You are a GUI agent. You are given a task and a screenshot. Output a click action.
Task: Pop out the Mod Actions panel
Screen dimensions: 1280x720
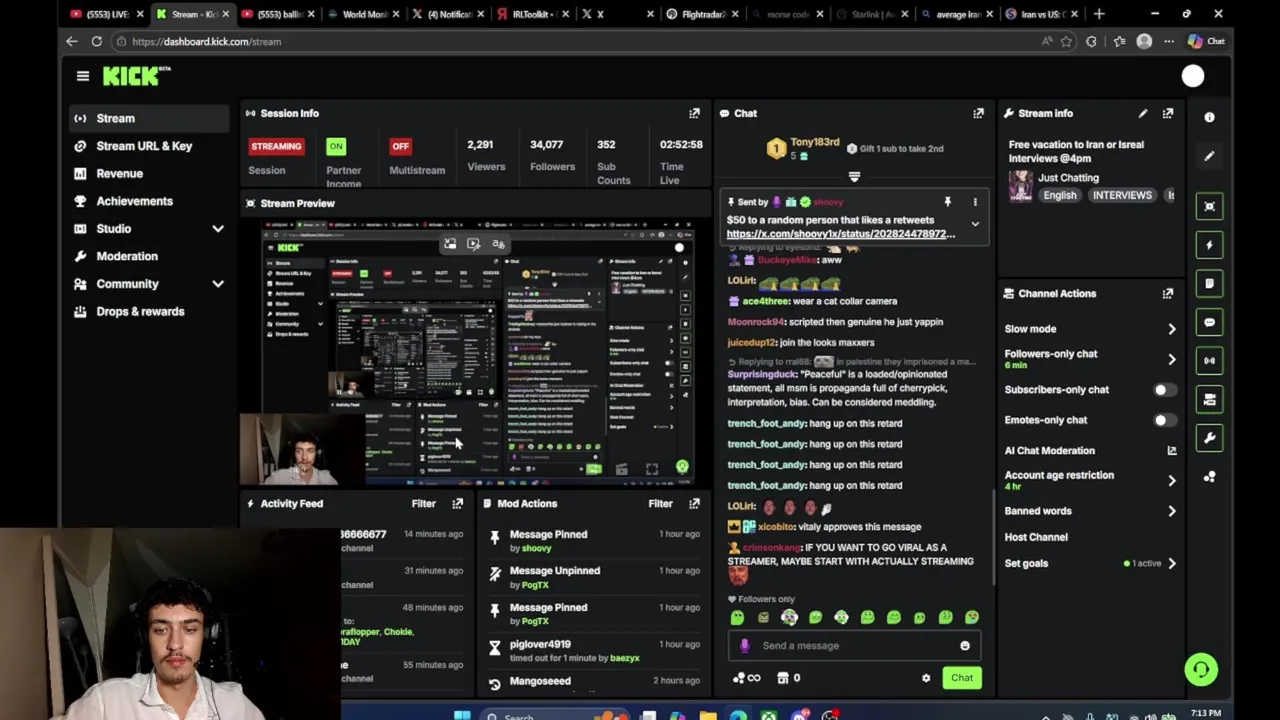click(x=694, y=504)
